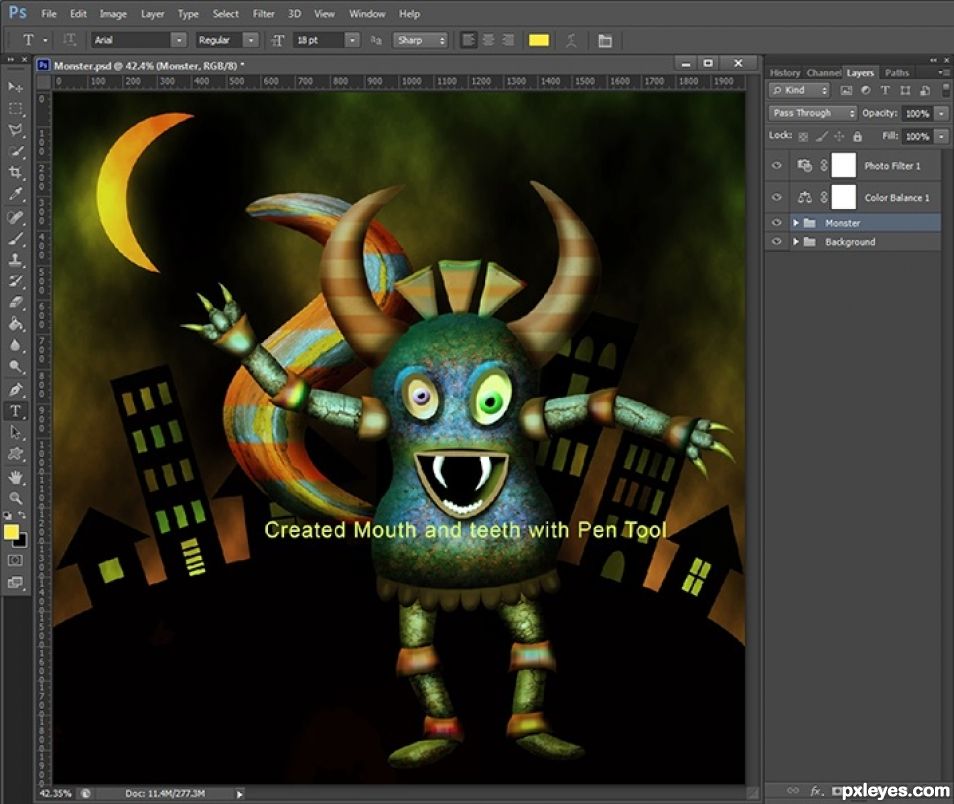Select the Clone Stamp tool

pyautogui.click(x=15, y=260)
